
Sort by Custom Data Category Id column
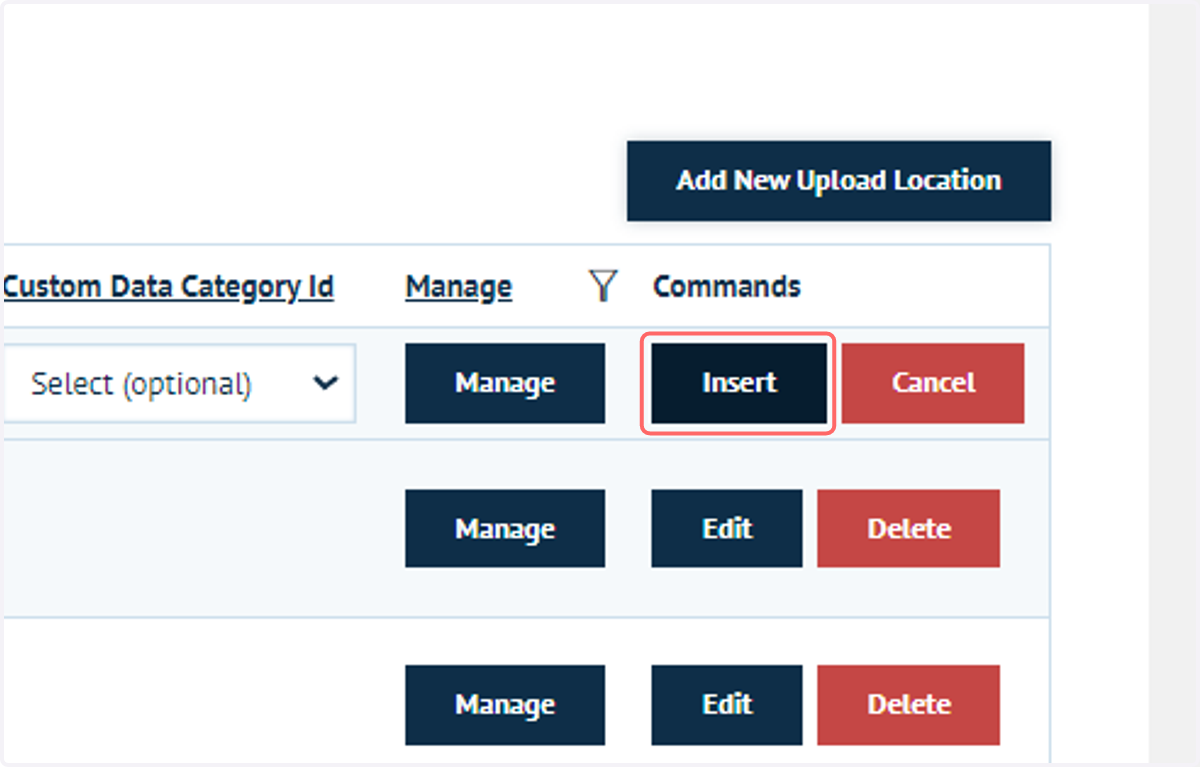tap(168, 287)
